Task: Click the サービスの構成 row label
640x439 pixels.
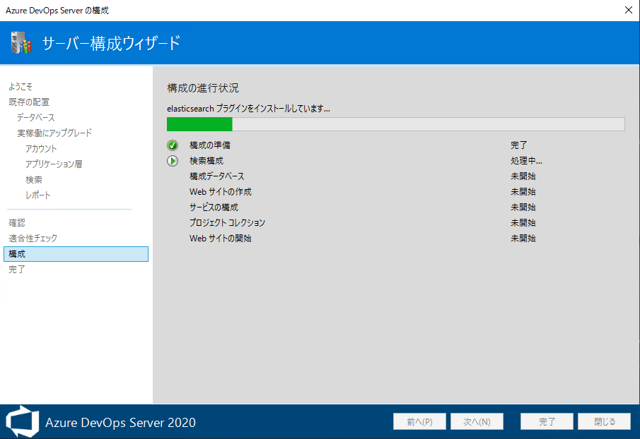Action: pos(213,207)
